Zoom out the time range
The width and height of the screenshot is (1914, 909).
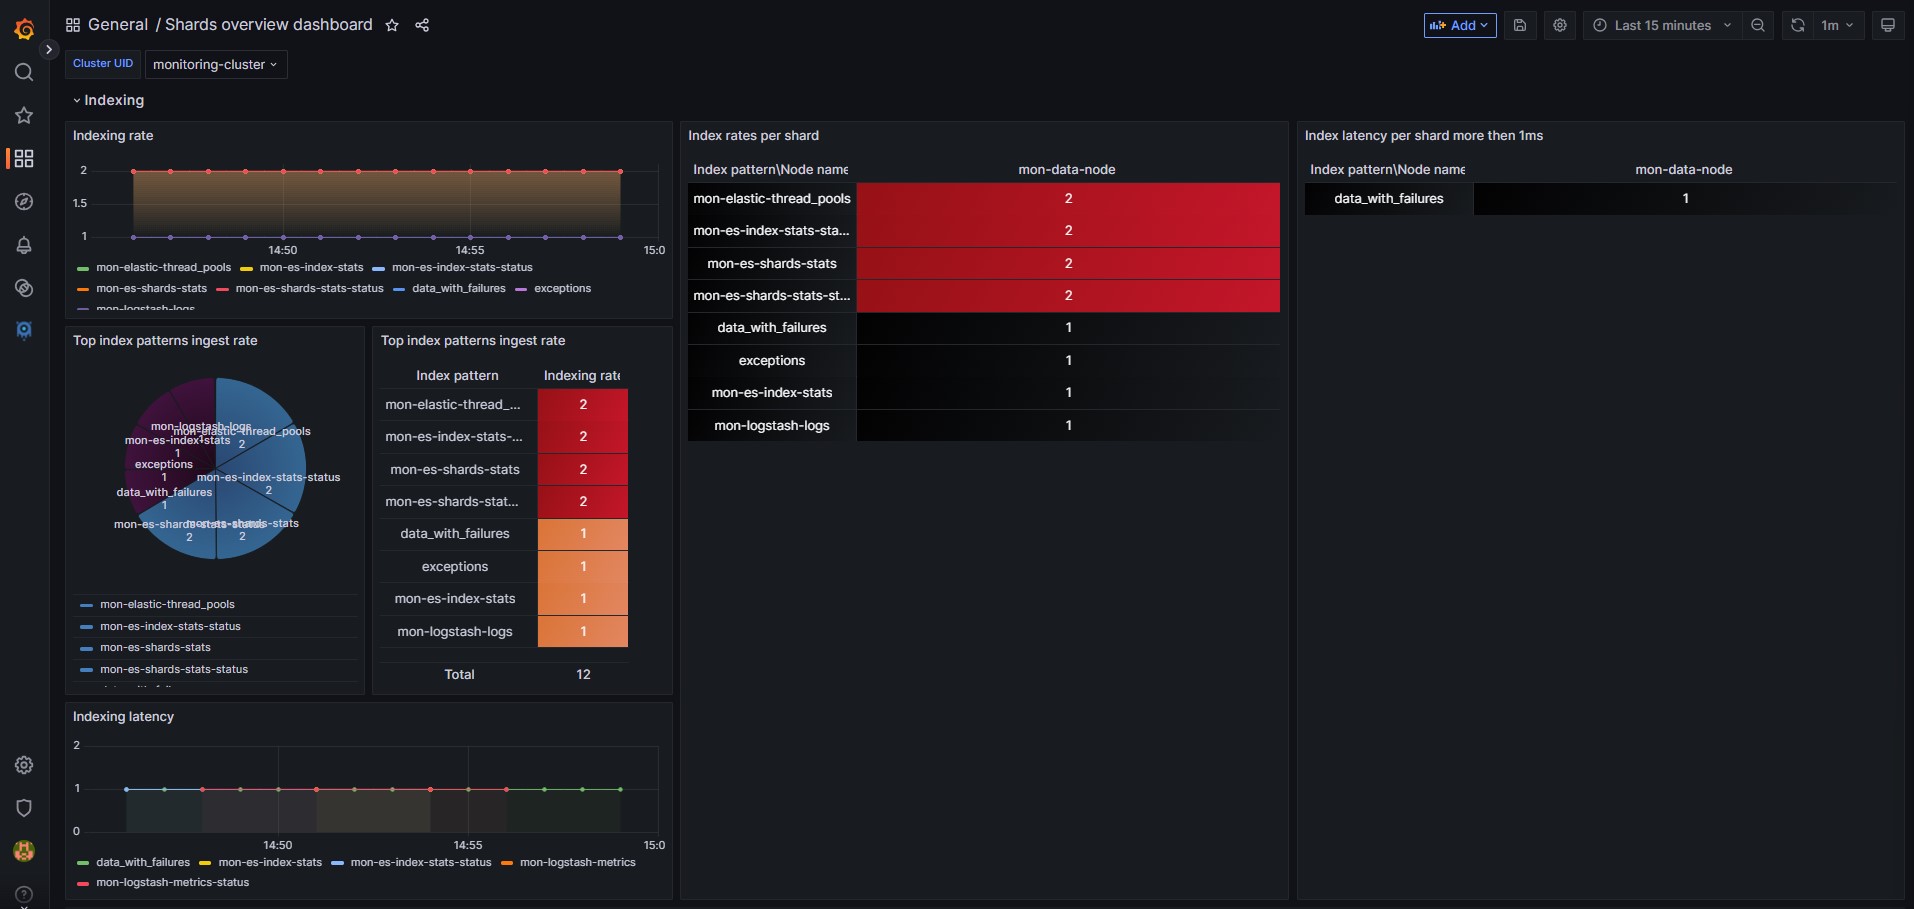pos(1759,25)
